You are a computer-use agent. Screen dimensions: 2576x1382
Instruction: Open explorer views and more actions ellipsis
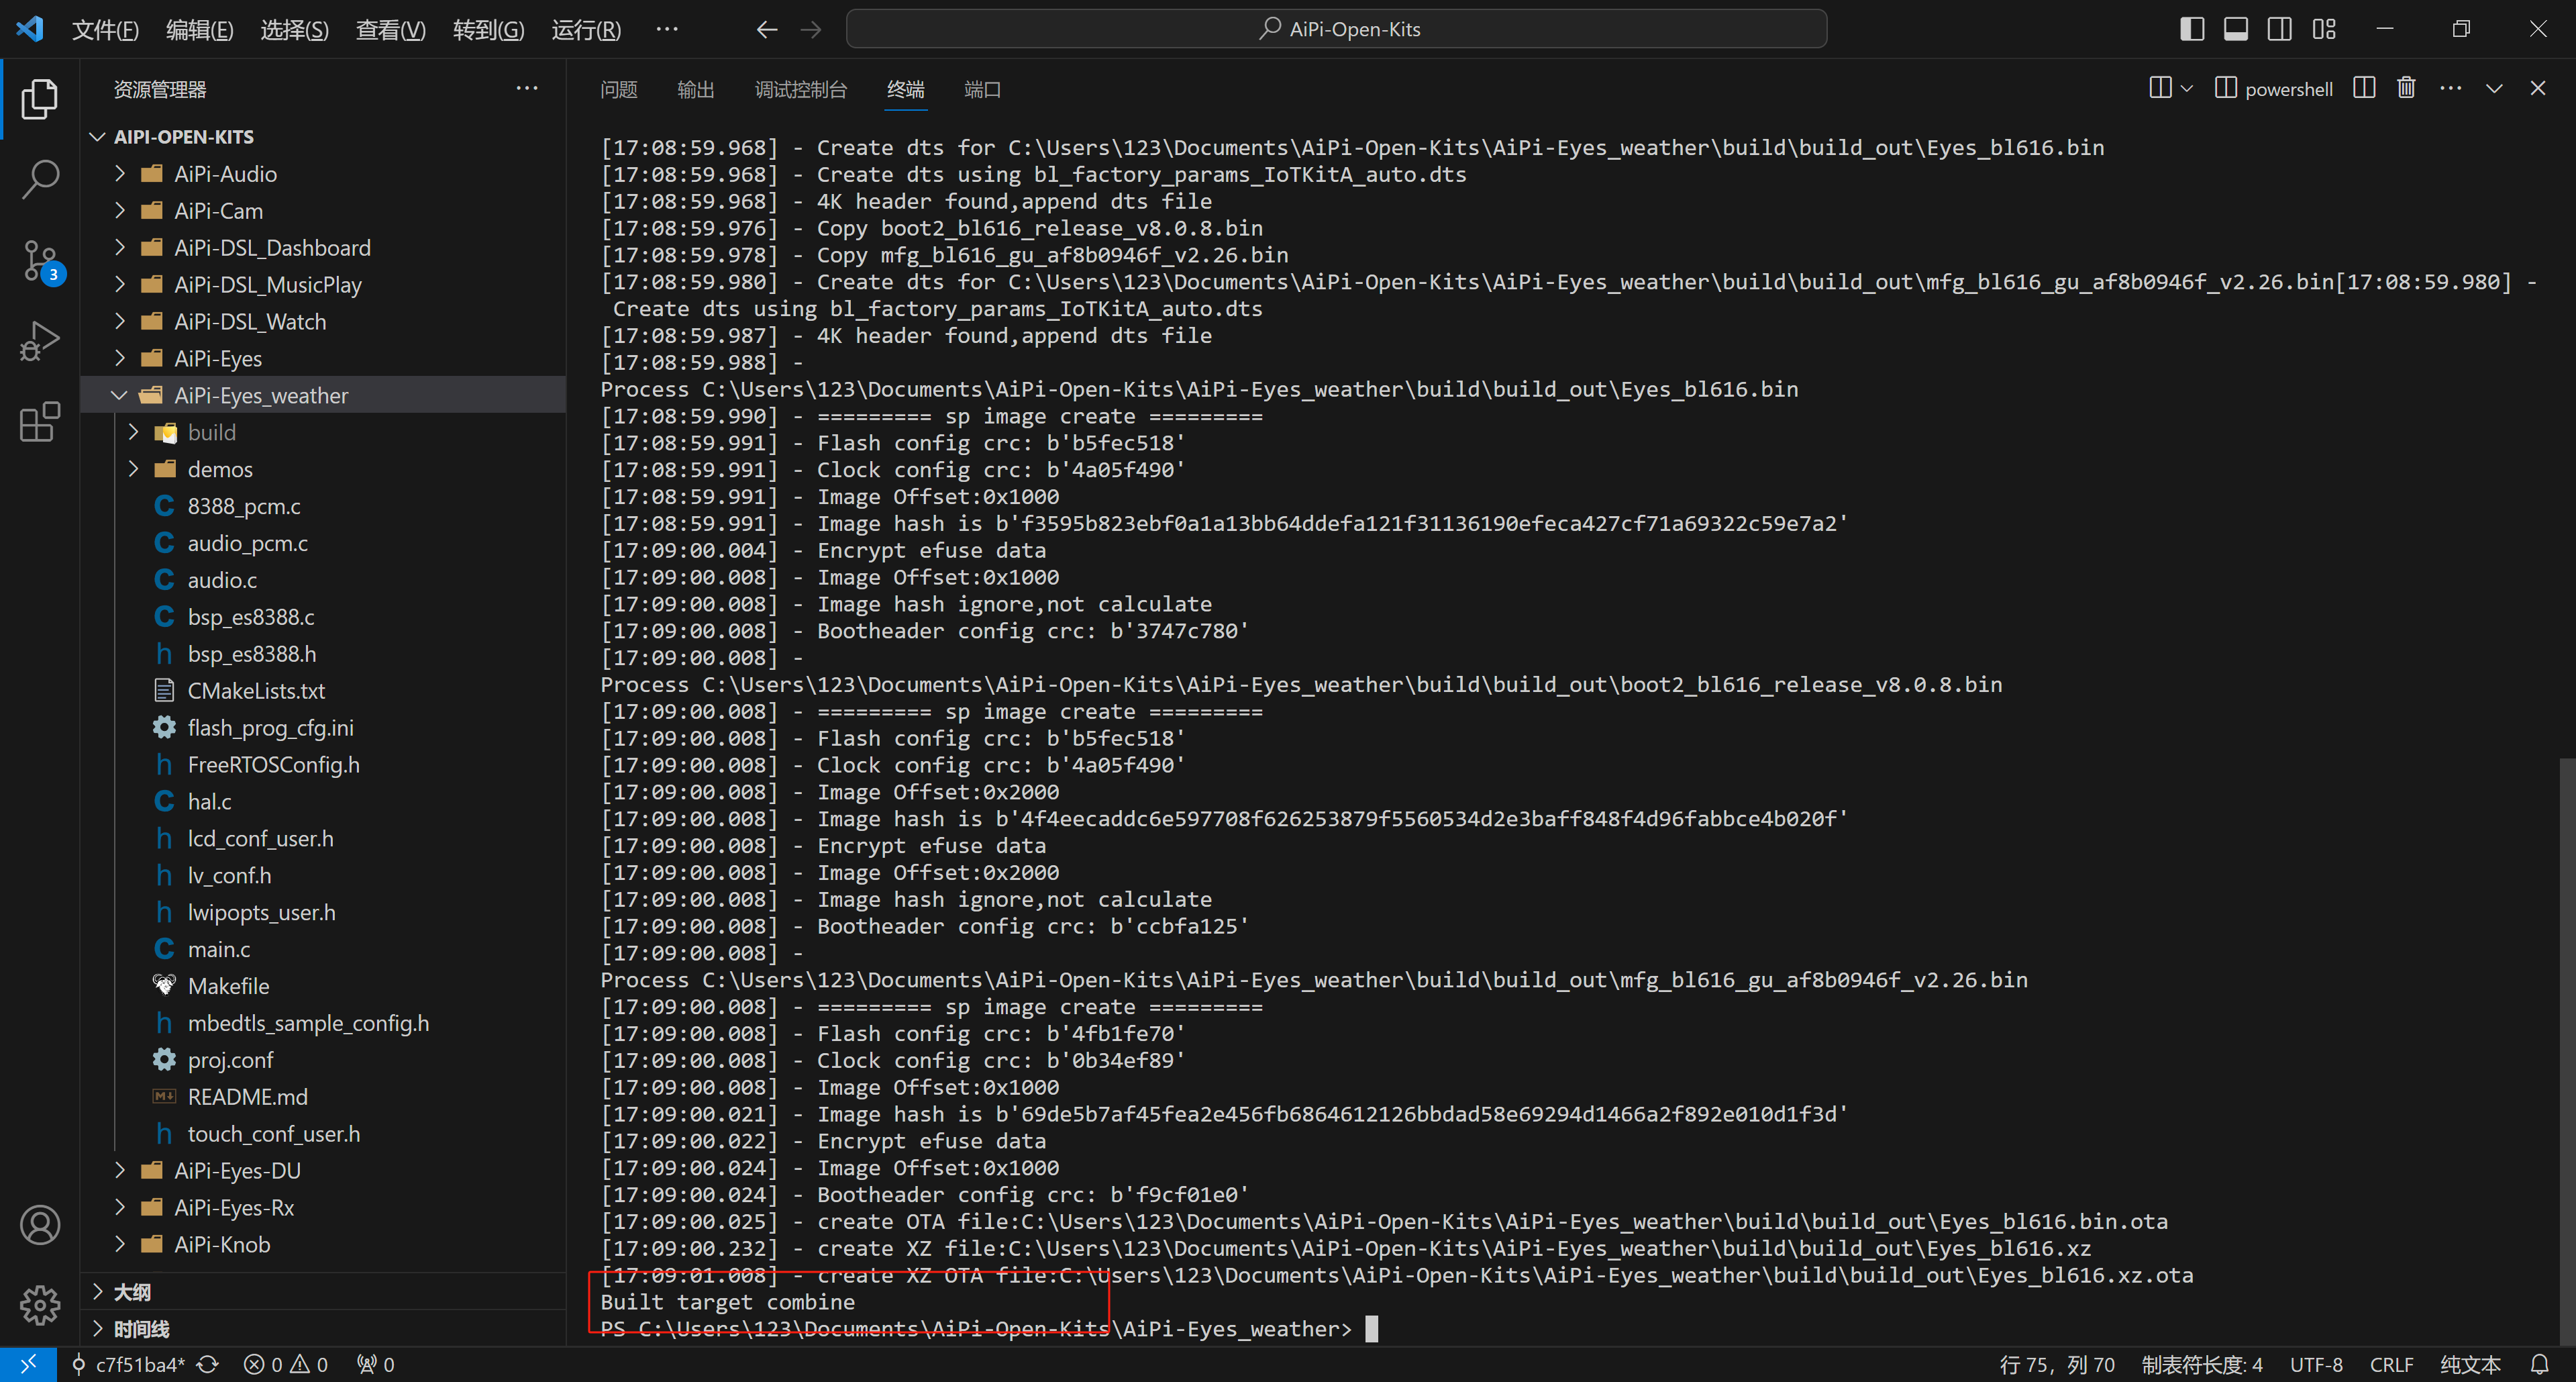[527, 88]
